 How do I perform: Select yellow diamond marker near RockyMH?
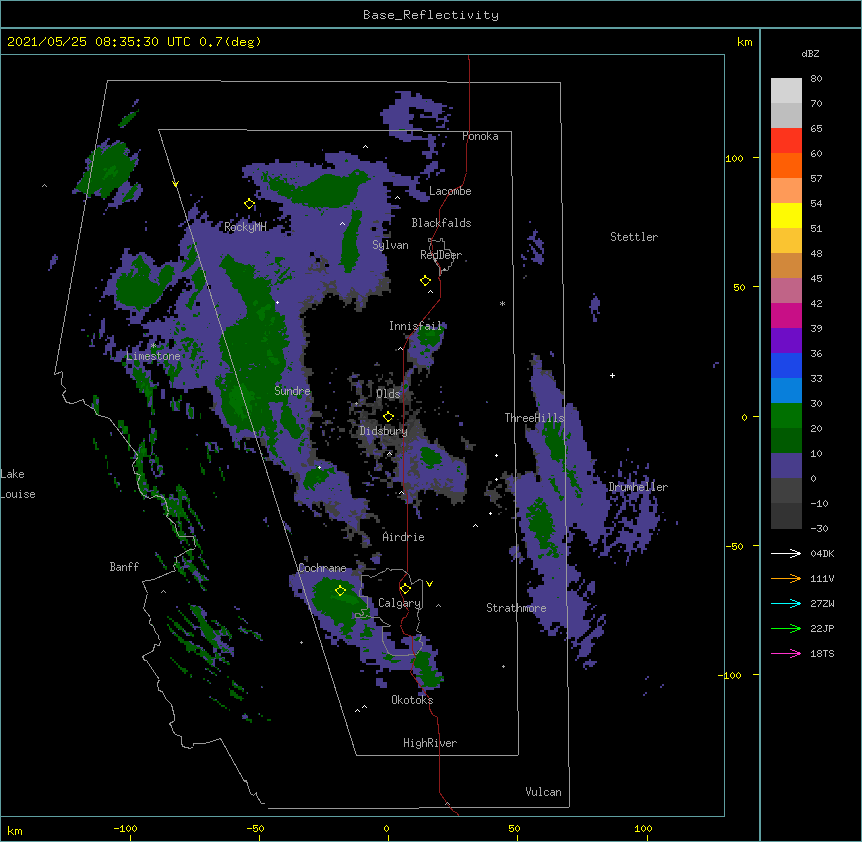[x=250, y=204]
